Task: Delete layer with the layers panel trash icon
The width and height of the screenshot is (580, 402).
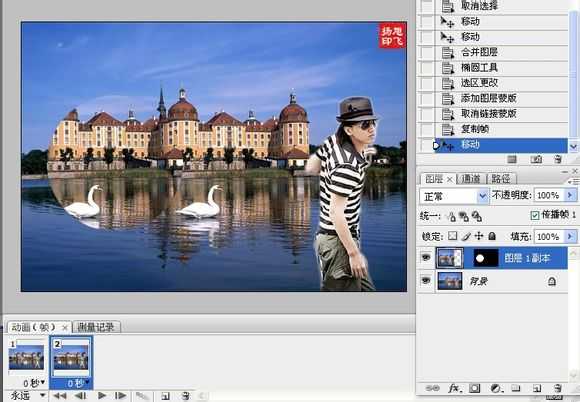Action: coord(557,388)
